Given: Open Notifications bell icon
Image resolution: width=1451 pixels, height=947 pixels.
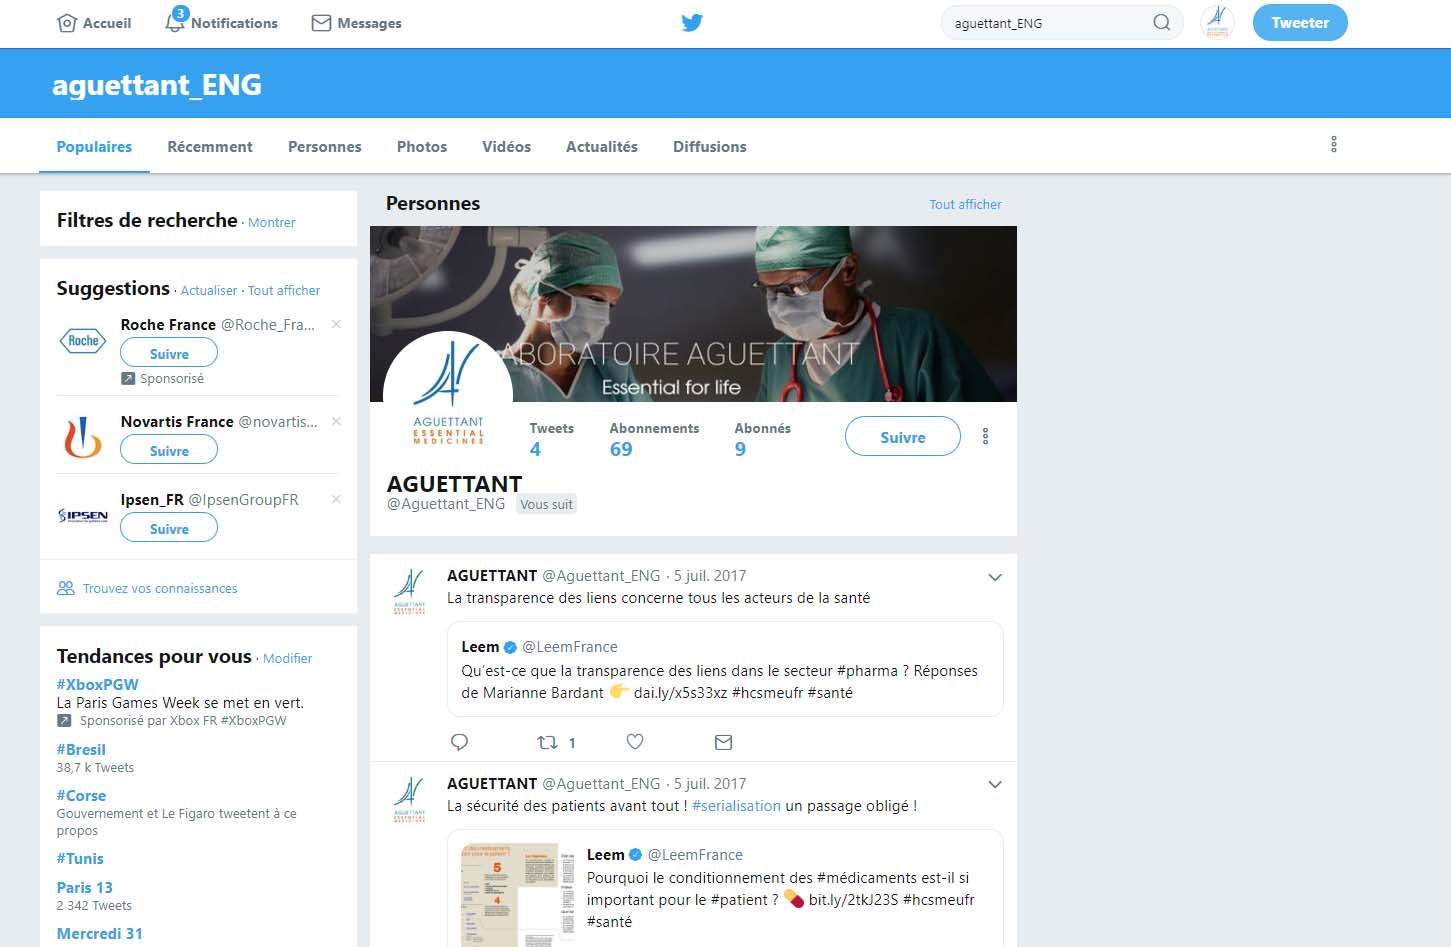Looking at the screenshot, I should point(175,22).
